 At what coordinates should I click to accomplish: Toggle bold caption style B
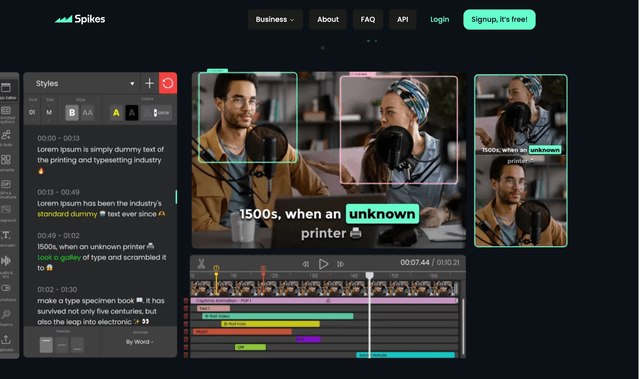72,113
